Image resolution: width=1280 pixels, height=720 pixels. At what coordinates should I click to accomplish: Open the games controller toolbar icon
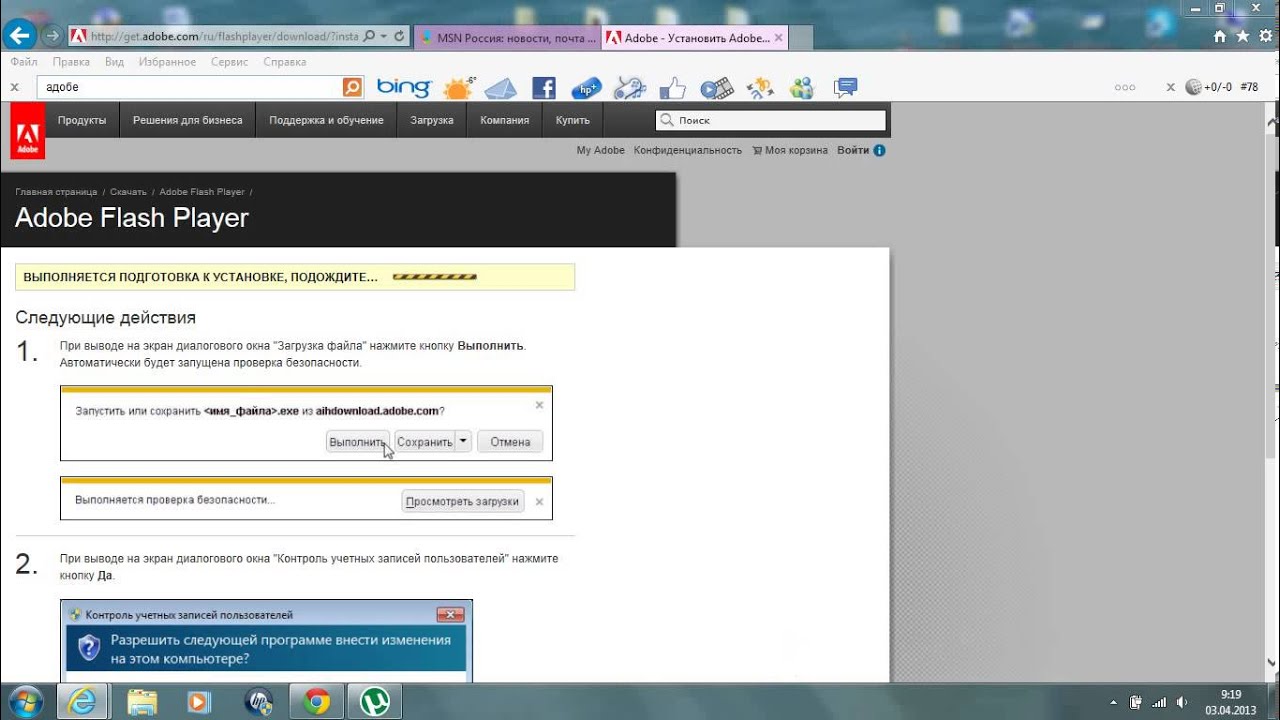630,88
